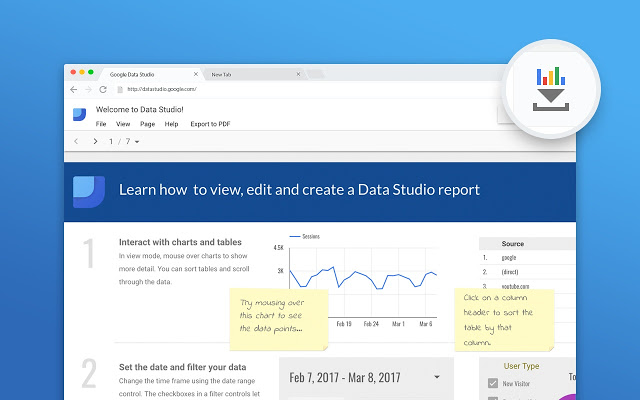
Task: Sort the table by the Source column header
Action: click(x=513, y=244)
